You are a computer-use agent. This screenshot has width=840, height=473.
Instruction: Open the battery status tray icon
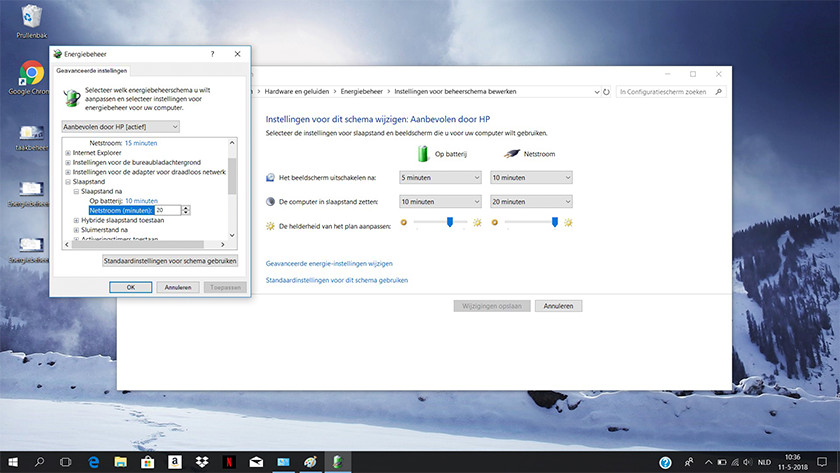722,462
